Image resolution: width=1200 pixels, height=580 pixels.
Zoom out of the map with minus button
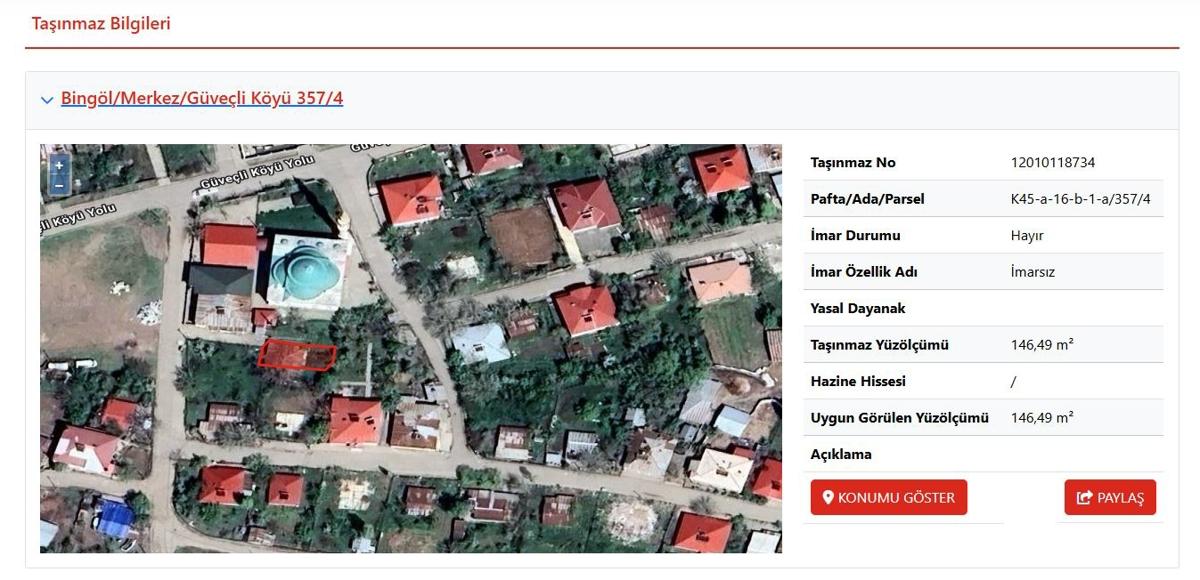click(x=59, y=185)
